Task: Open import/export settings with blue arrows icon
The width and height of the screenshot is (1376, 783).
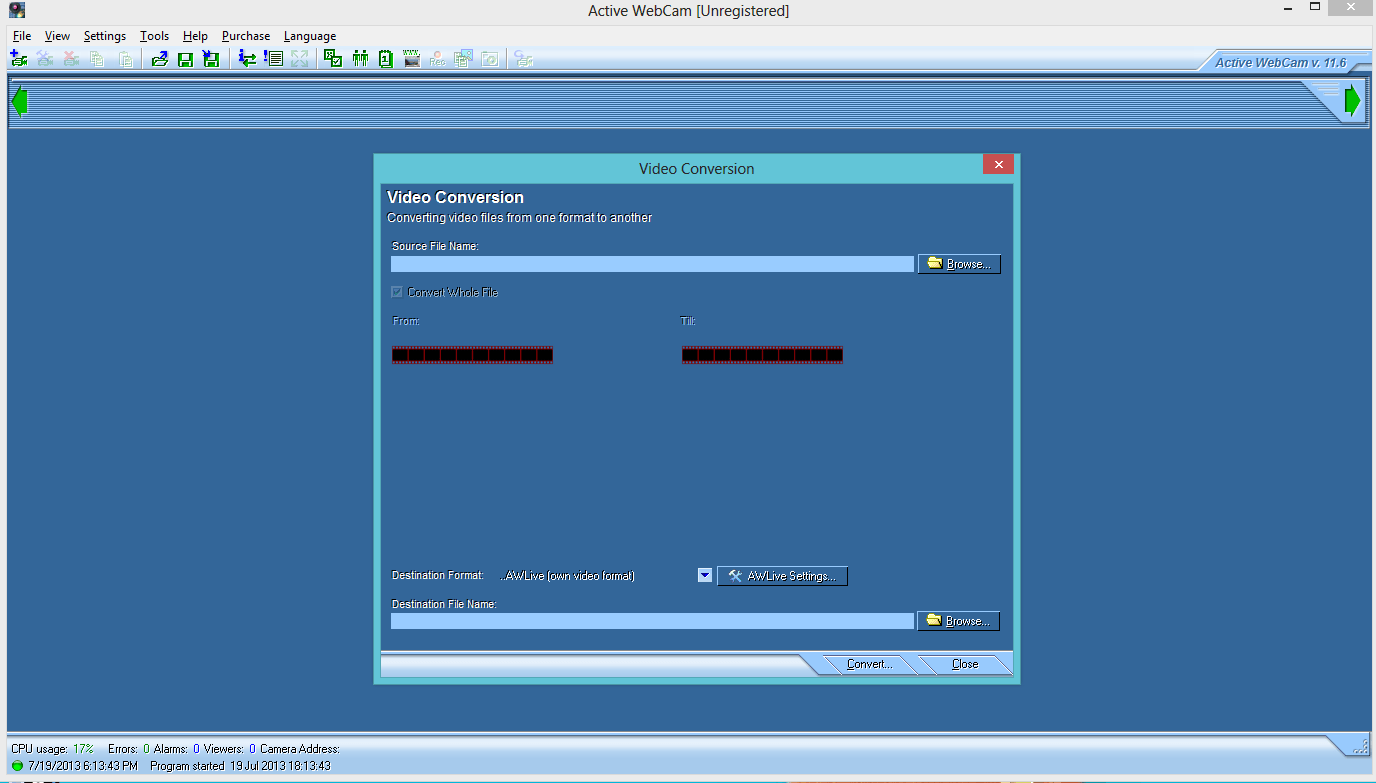Action: click(x=246, y=58)
